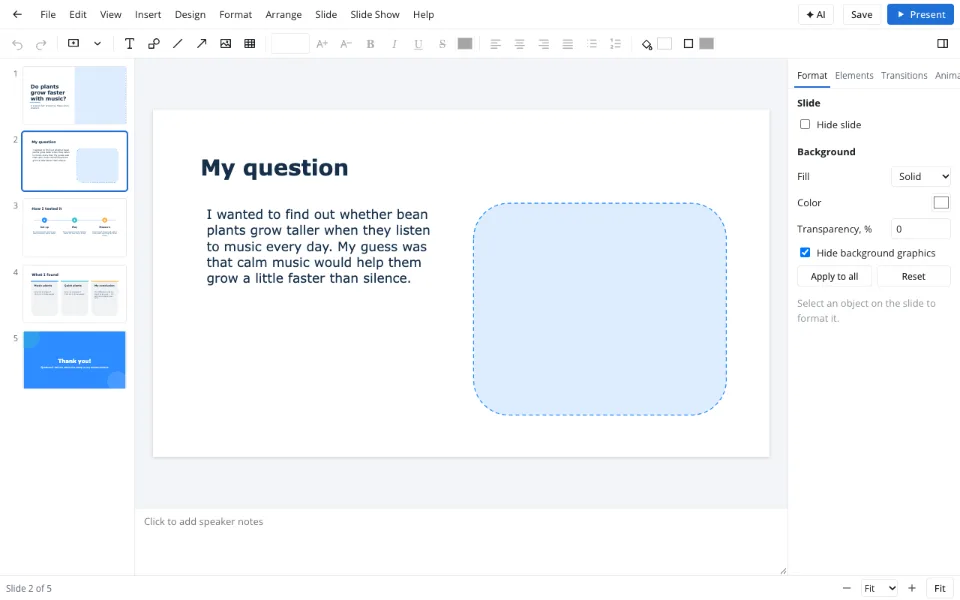Select slide 1 thumbnail
This screenshot has width=960, height=600.
coord(75,96)
